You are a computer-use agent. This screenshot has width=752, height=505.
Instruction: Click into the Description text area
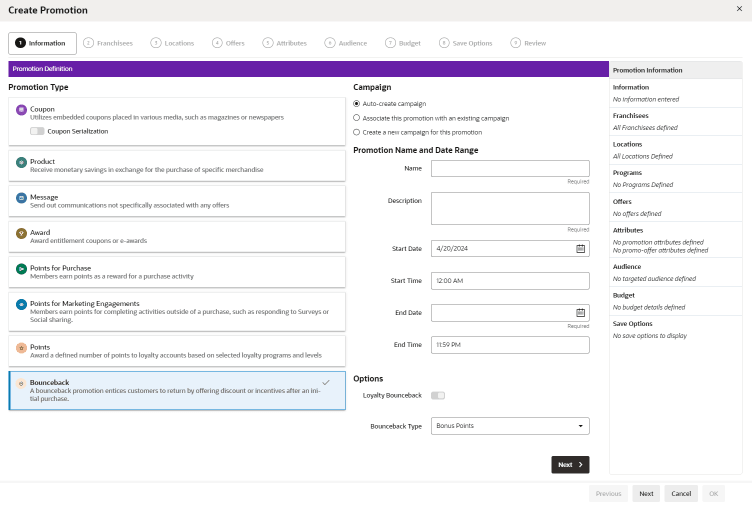[x=510, y=208]
